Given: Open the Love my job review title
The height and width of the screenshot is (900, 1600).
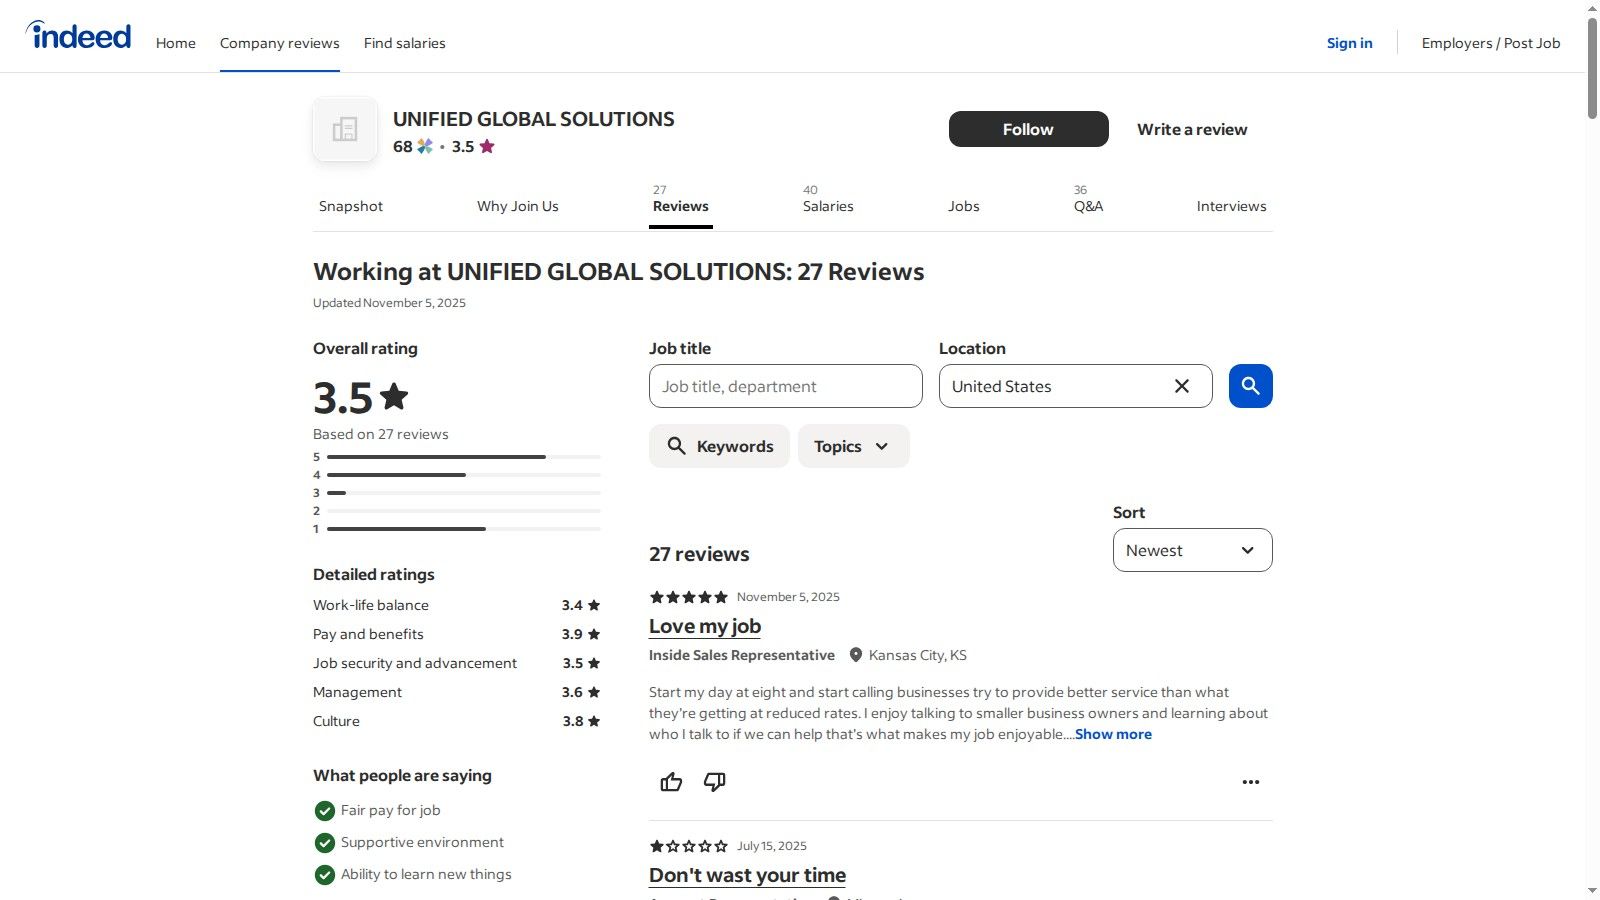Looking at the screenshot, I should click(x=705, y=626).
